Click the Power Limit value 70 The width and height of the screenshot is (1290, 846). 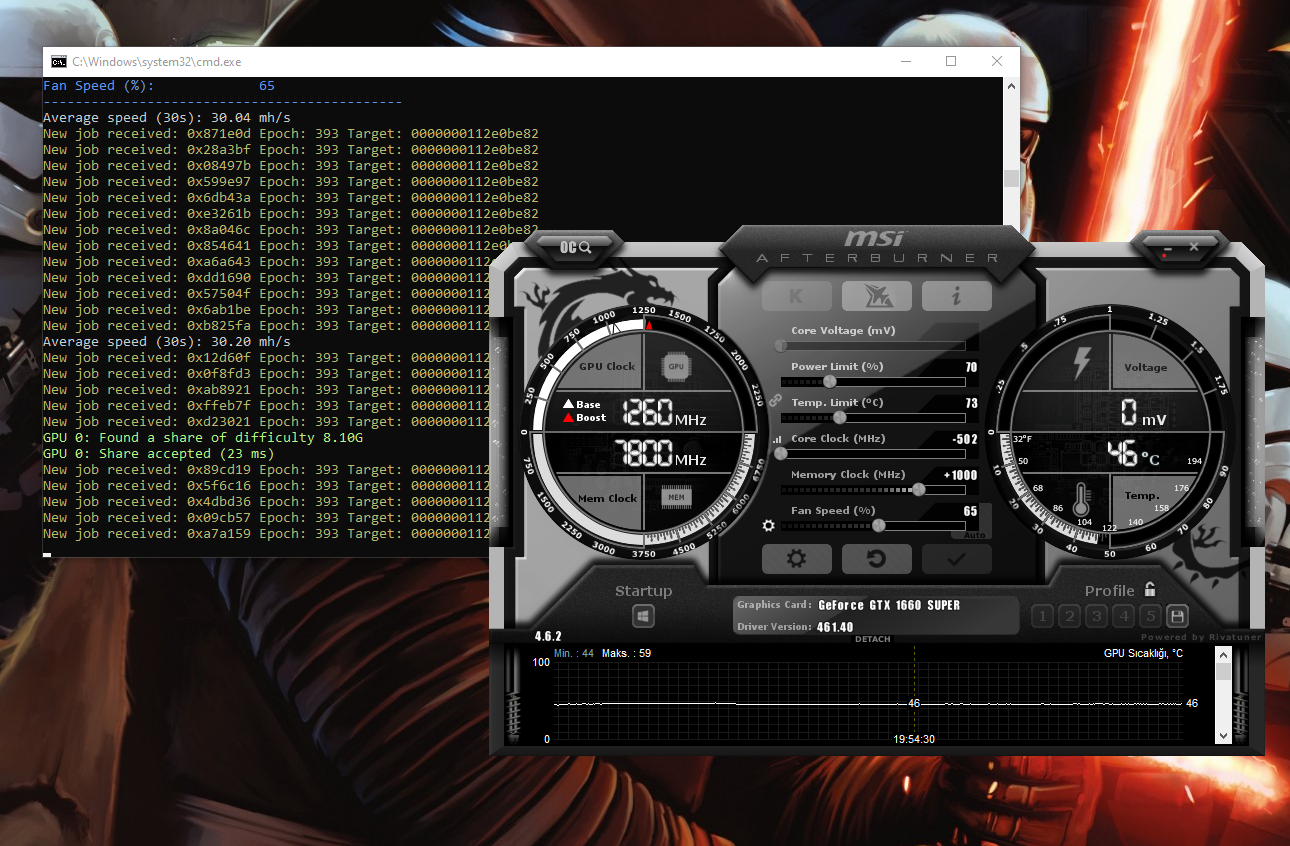(971, 367)
